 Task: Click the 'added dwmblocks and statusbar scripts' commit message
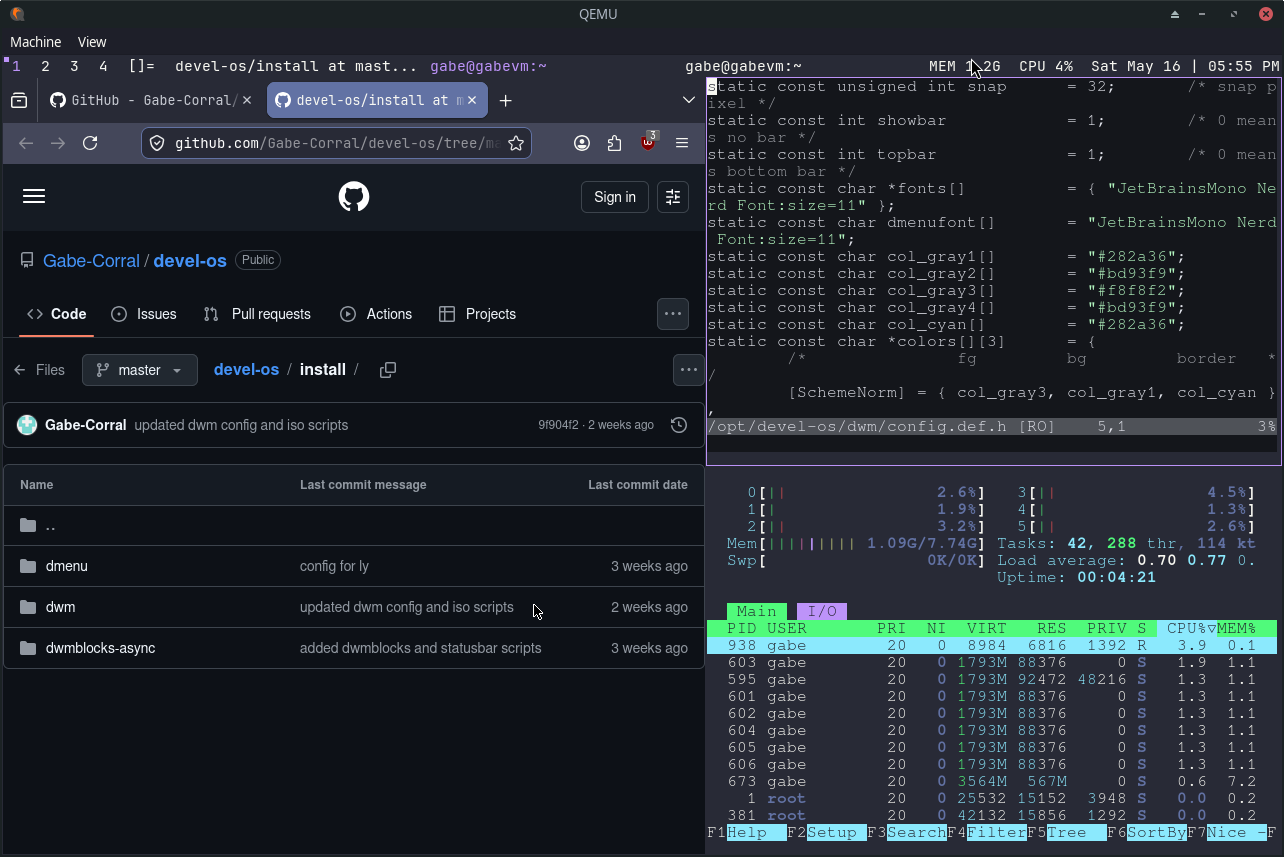[x=421, y=648]
